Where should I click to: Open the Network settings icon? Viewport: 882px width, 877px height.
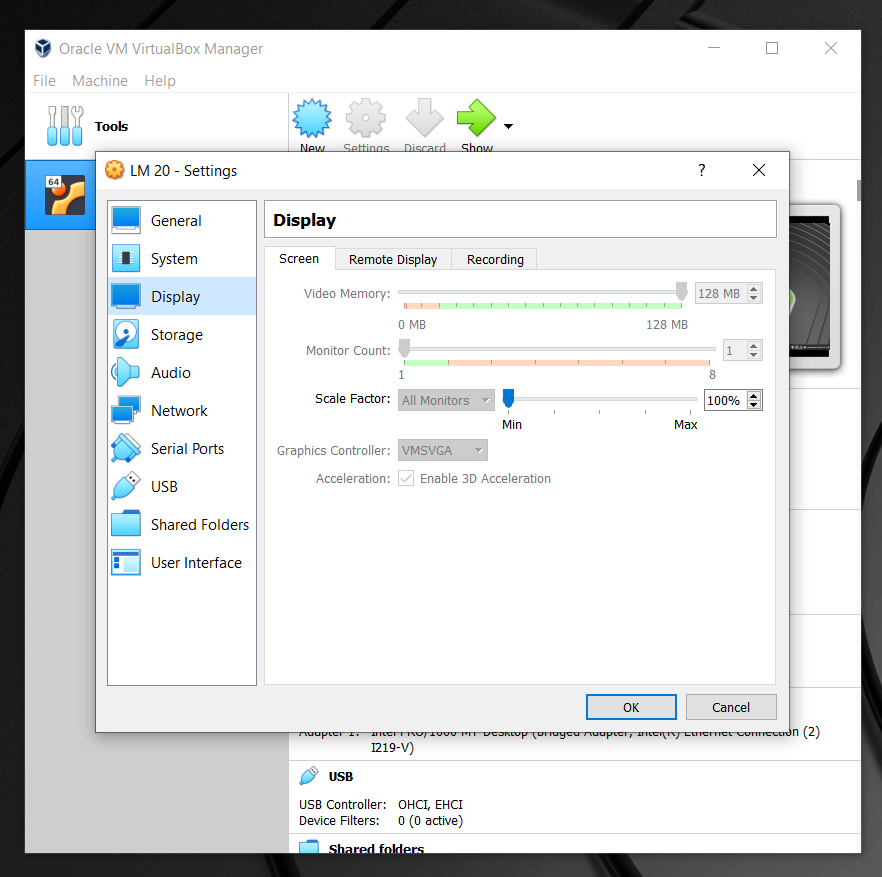(x=126, y=411)
